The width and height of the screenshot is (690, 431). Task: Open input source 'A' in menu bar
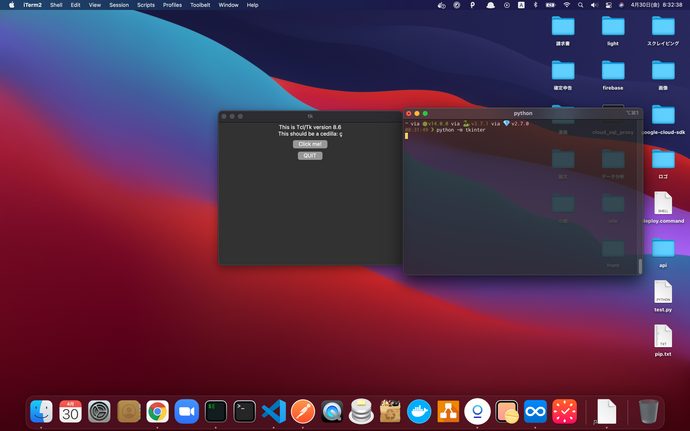click(521, 5)
